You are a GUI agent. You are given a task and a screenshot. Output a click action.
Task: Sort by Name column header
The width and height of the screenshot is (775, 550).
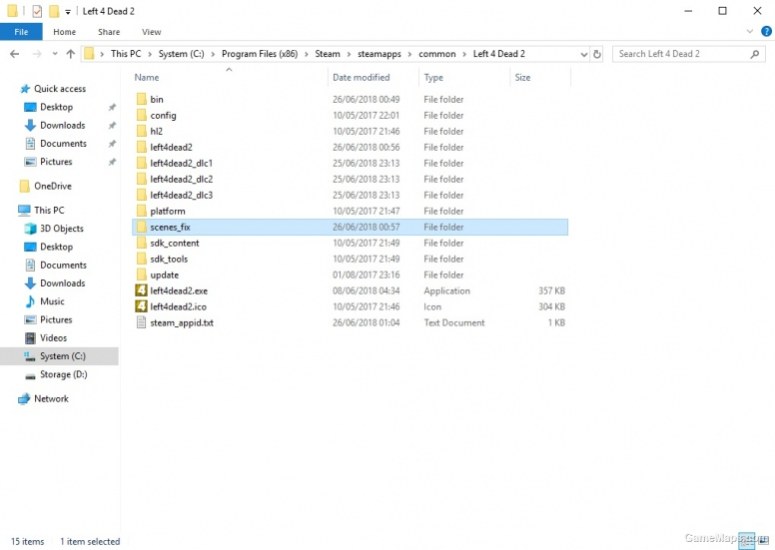point(147,78)
